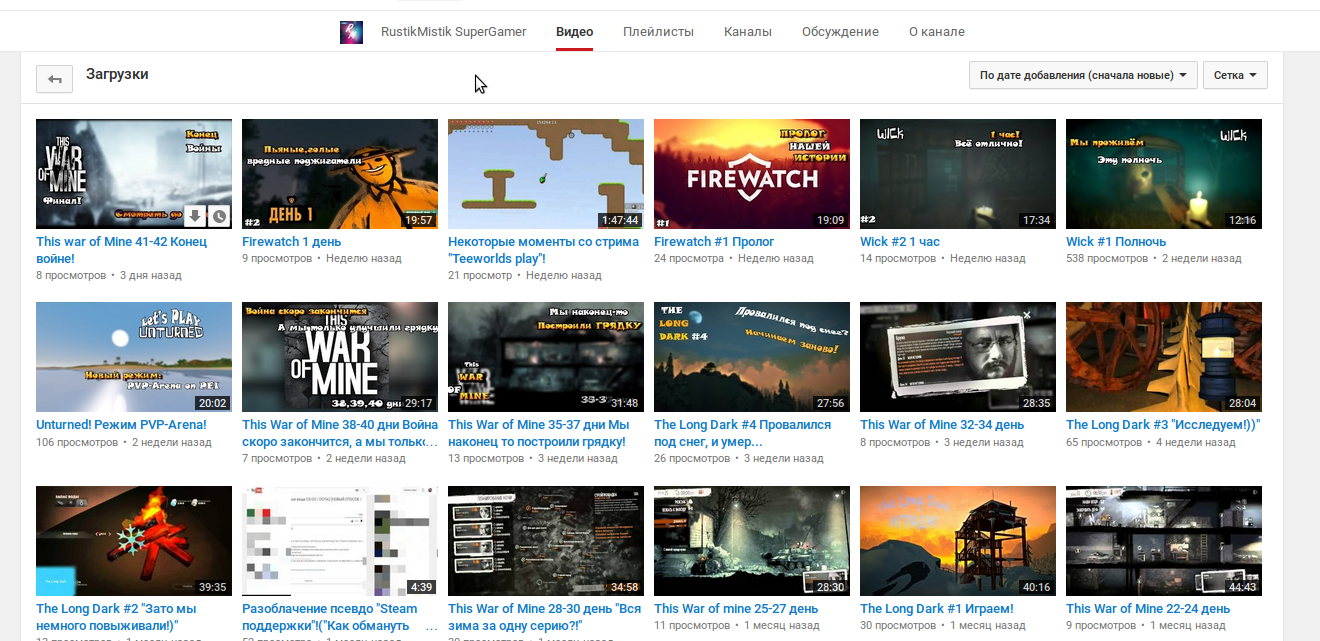Click the '14 просмотров' view count
This screenshot has height=641, width=1320.
899,259
